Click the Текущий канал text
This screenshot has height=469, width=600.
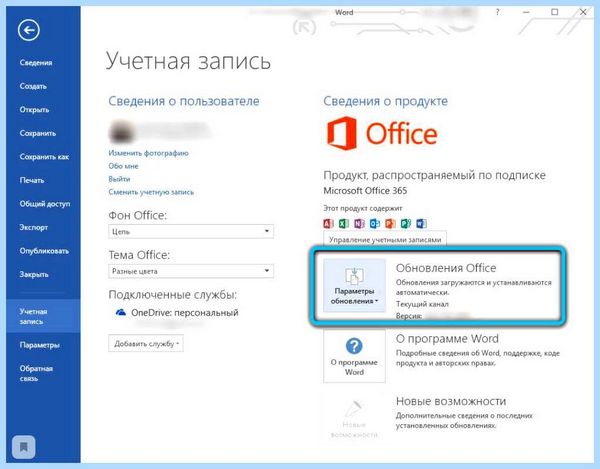pos(422,304)
